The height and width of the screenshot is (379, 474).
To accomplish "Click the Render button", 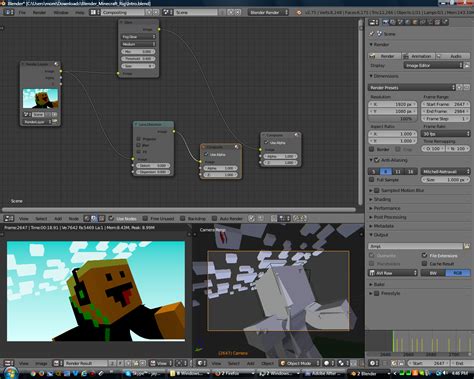I will 385,56.
